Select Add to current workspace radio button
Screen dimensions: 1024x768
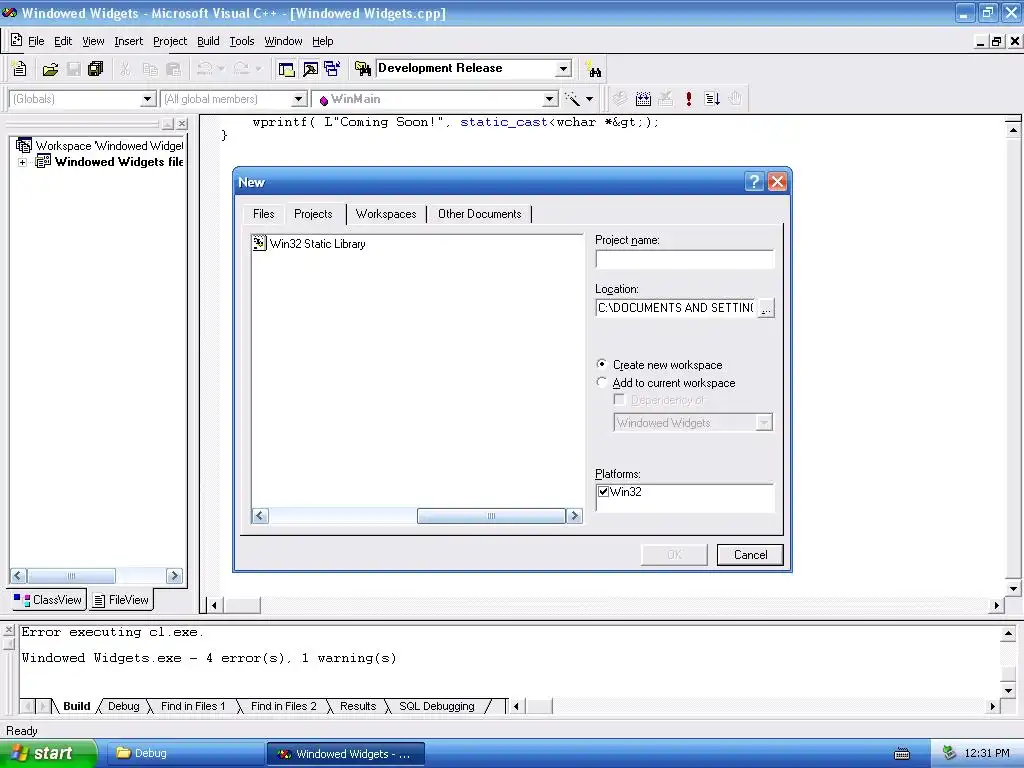pos(601,382)
